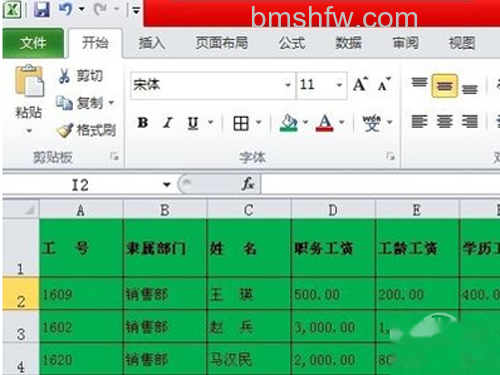500x375 pixels.
Task: Decrease font size with small A
Action: click(x=384, y=84)
